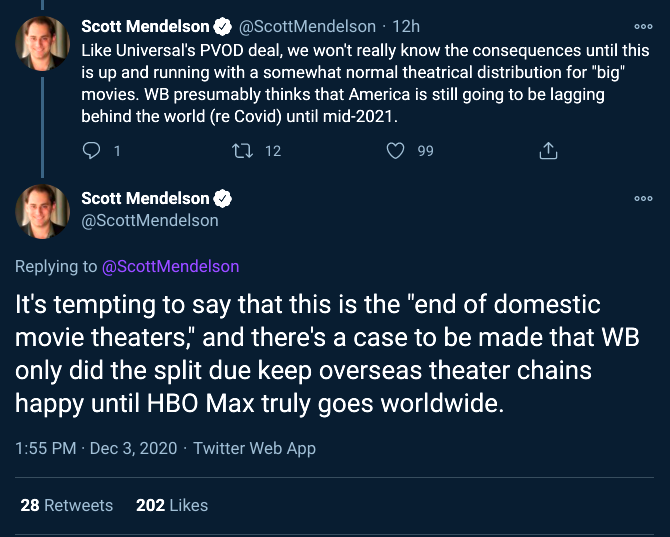Retweet the first tweet
670x537 pixels.
coord(242,151)
